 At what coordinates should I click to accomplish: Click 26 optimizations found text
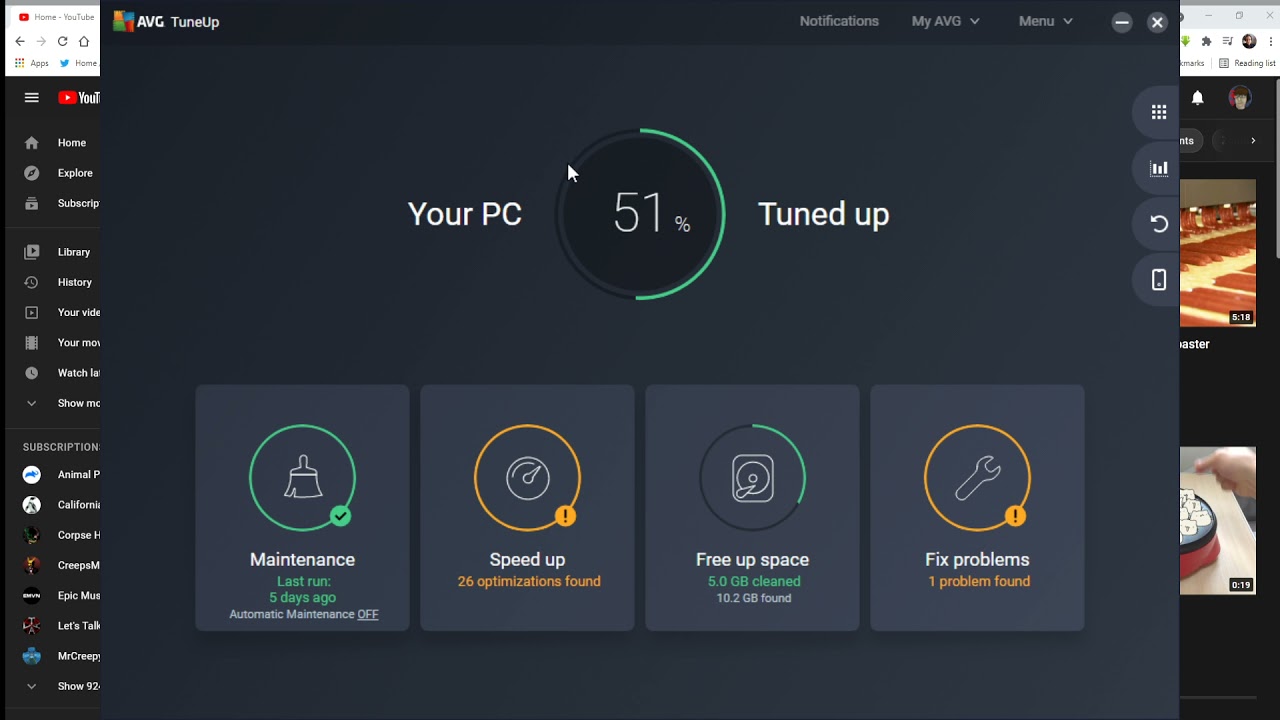click(529, 581)
